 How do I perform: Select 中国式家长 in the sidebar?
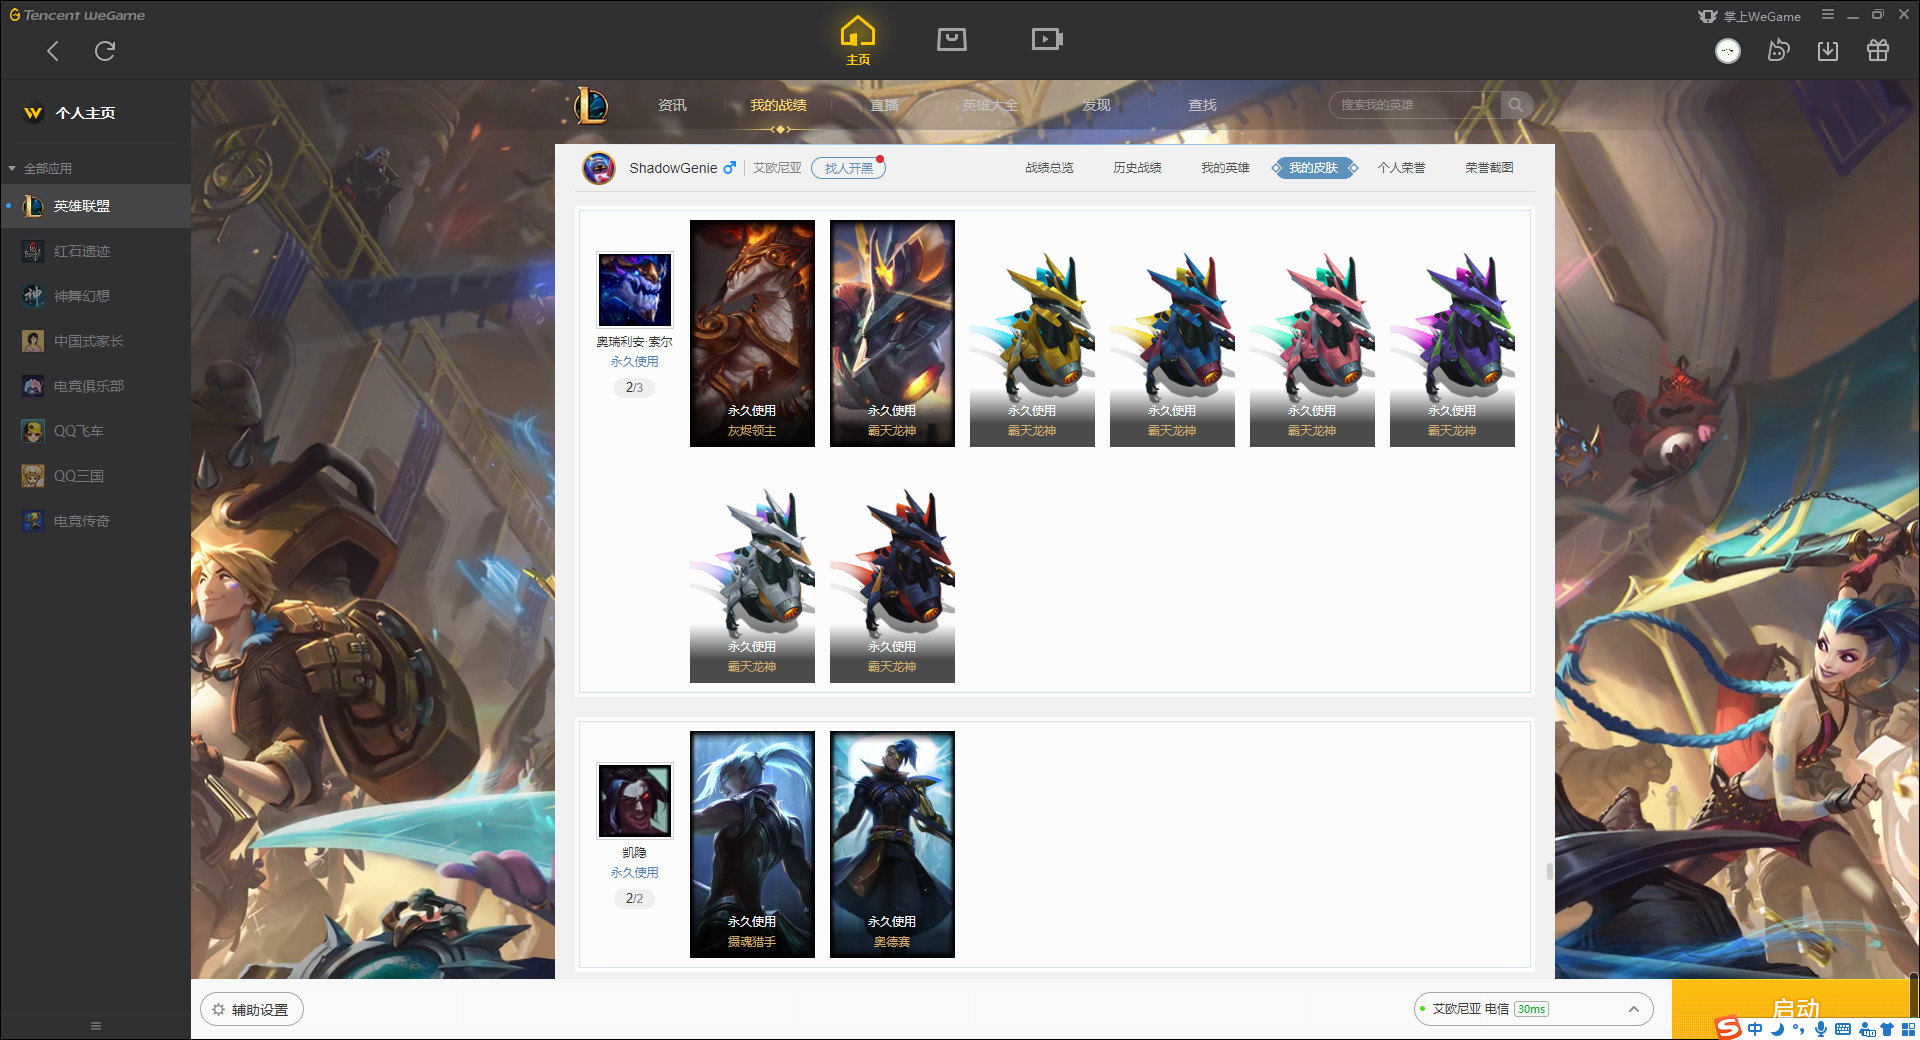[95, 341]
